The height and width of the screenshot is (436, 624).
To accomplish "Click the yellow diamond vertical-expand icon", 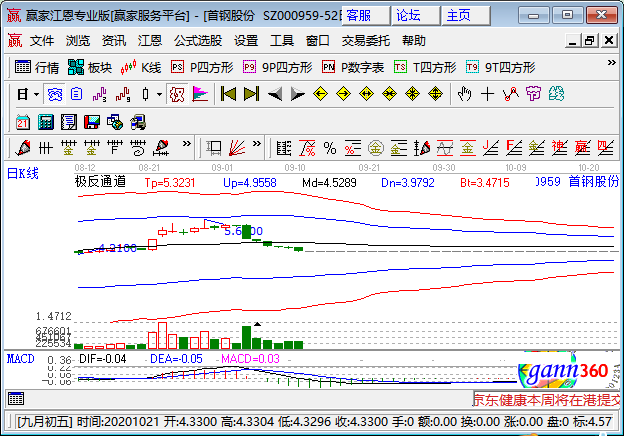I will coord(435,94).
